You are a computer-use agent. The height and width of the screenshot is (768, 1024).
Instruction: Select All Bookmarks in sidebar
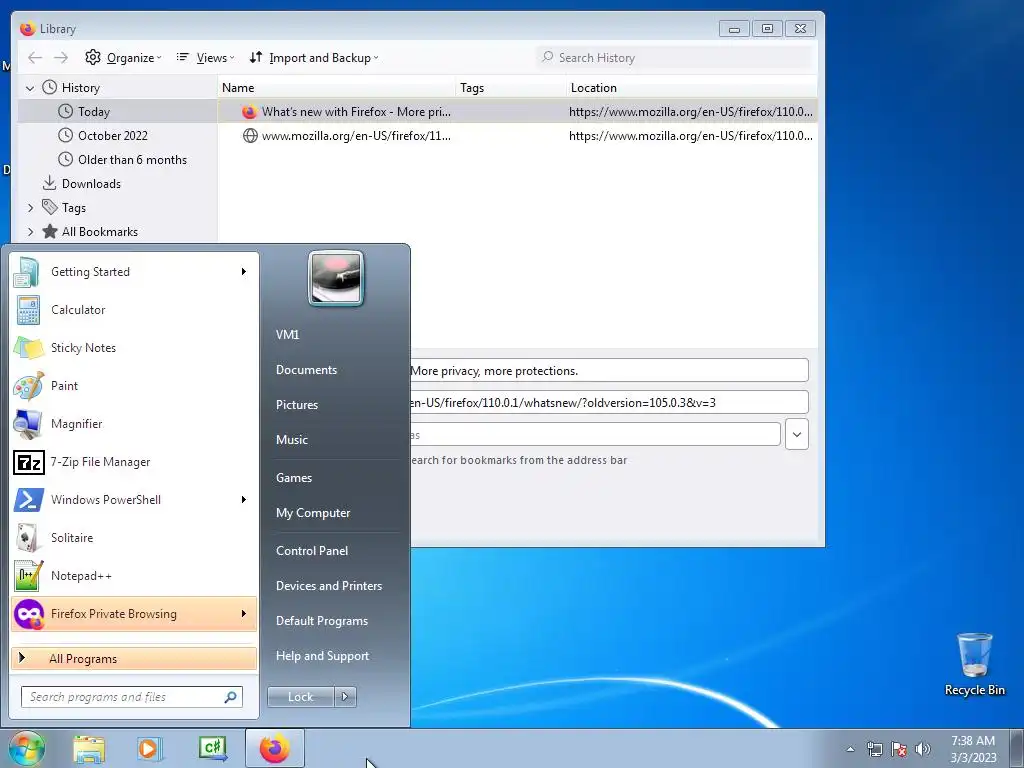99,232
